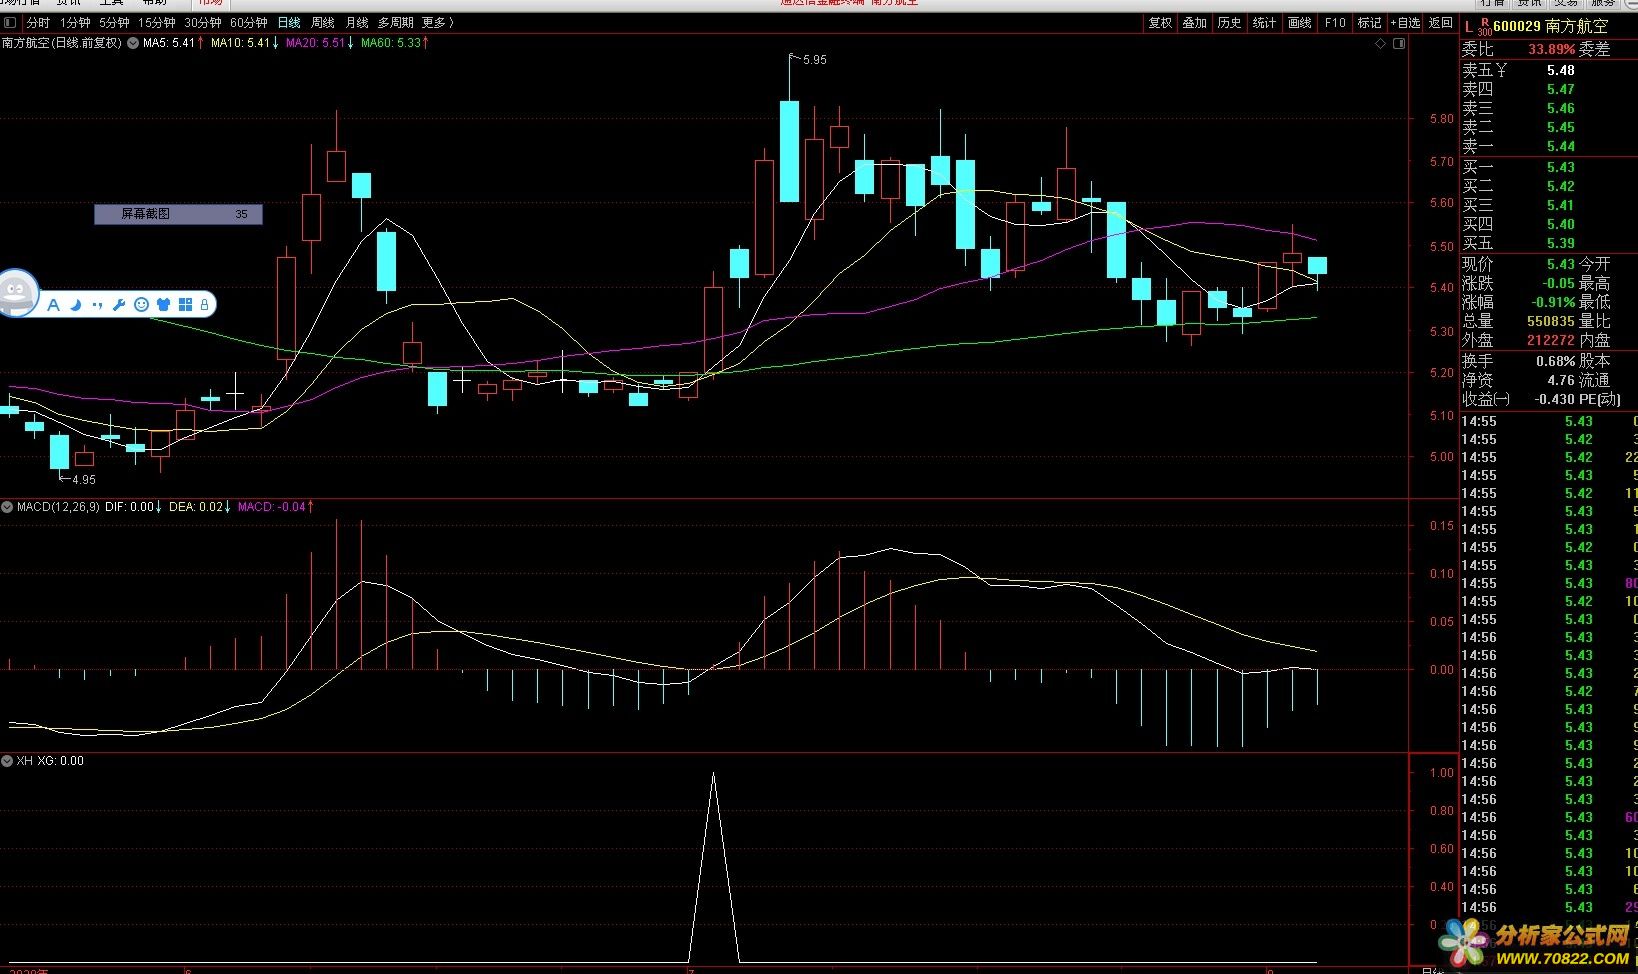Click the 总量 550835 value
The width and height of the screenshot is (1638, 974).
pos(1551,321)
